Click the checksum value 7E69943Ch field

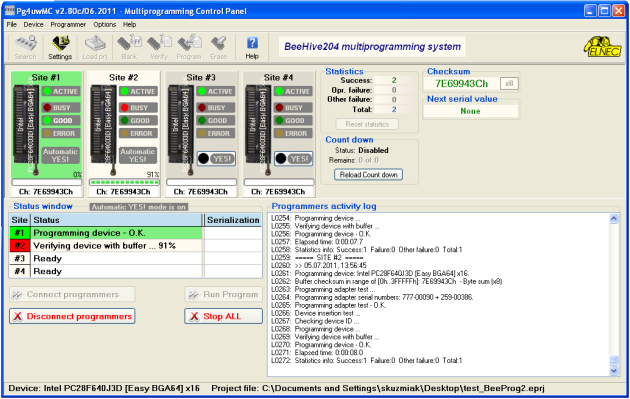[462, 84]
